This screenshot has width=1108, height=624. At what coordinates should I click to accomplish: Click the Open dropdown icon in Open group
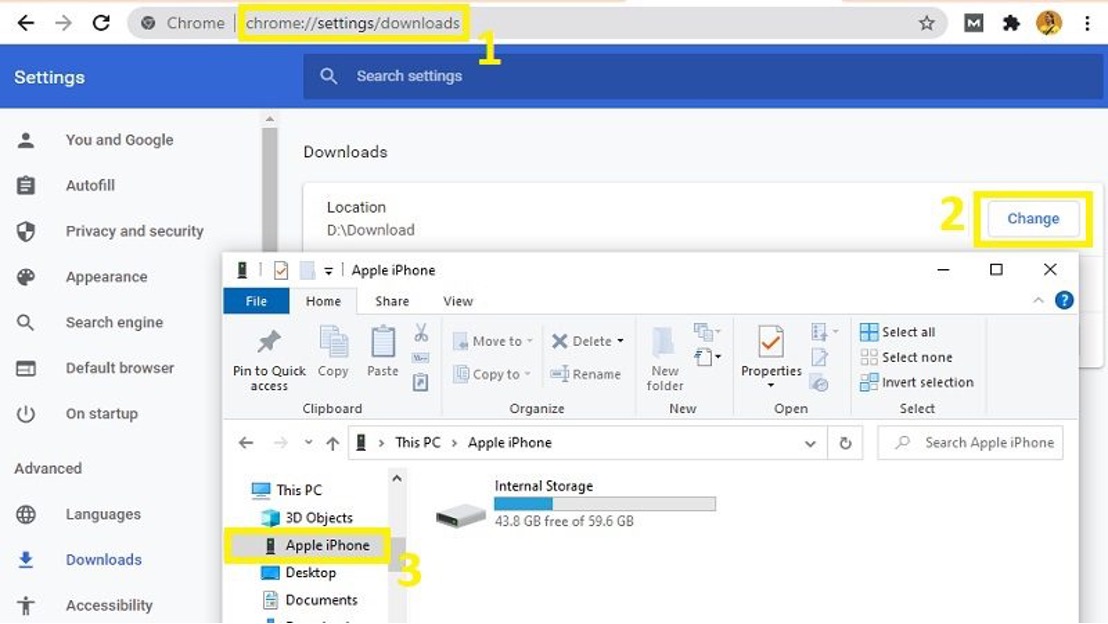[x=824, y=331]
